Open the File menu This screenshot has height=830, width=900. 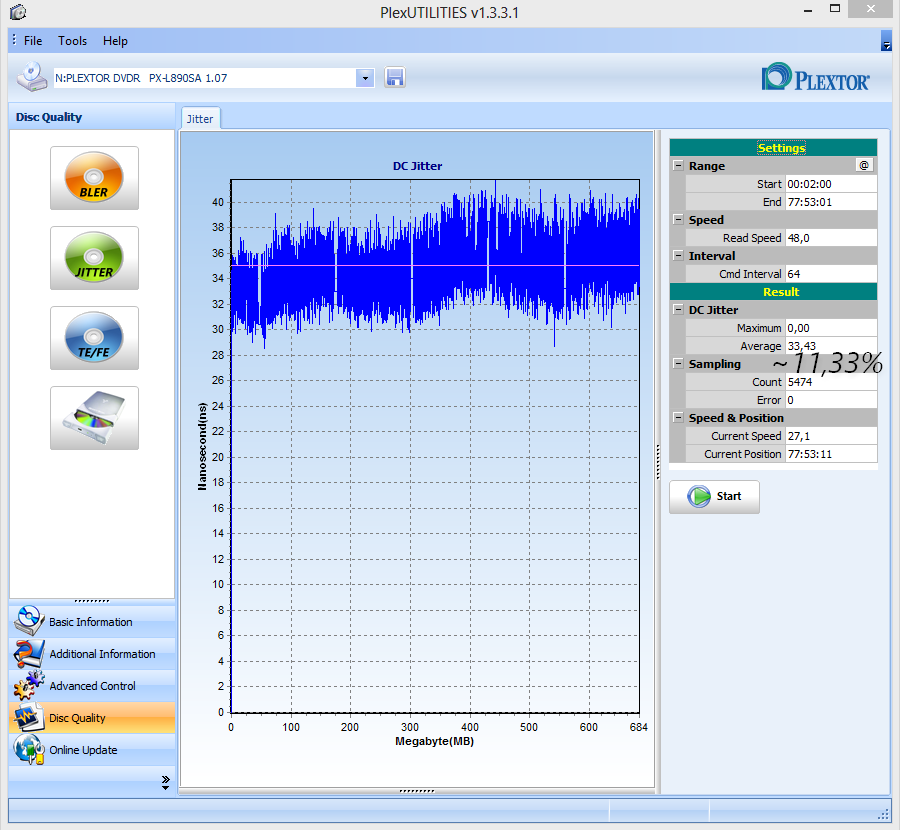point(33,41)
